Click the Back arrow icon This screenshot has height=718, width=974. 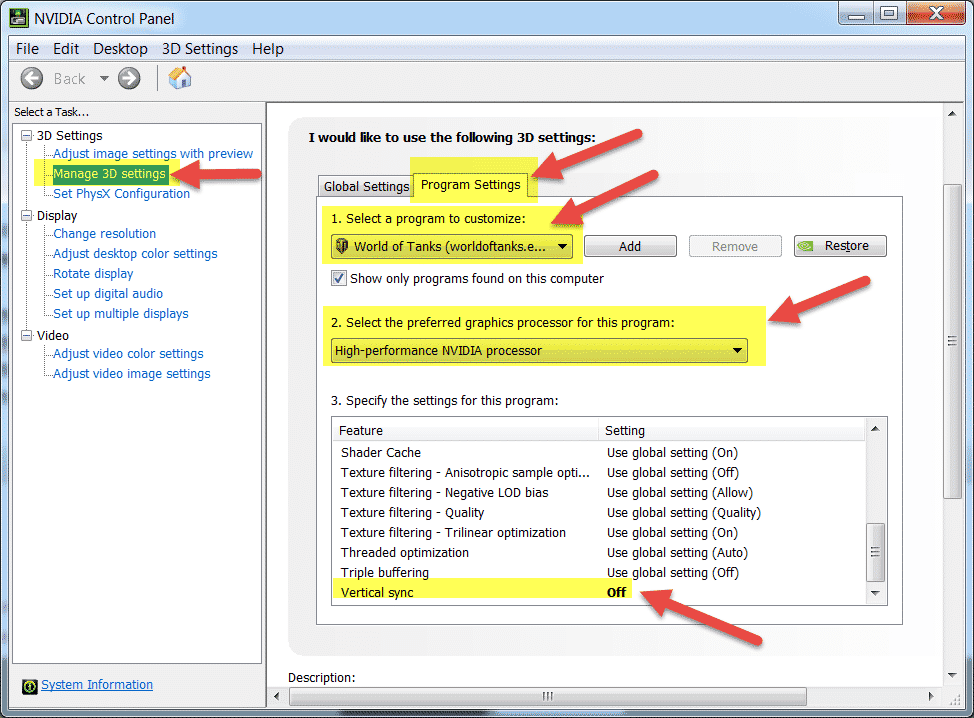32,79
